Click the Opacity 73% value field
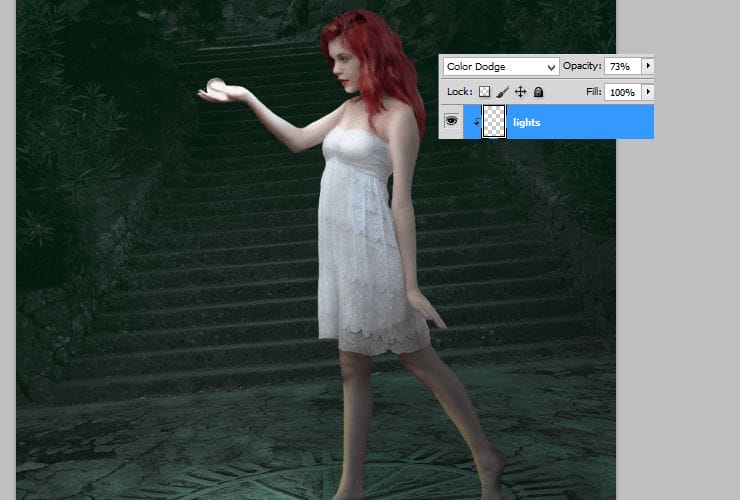The image size is (740, 500). click(622, 67)
